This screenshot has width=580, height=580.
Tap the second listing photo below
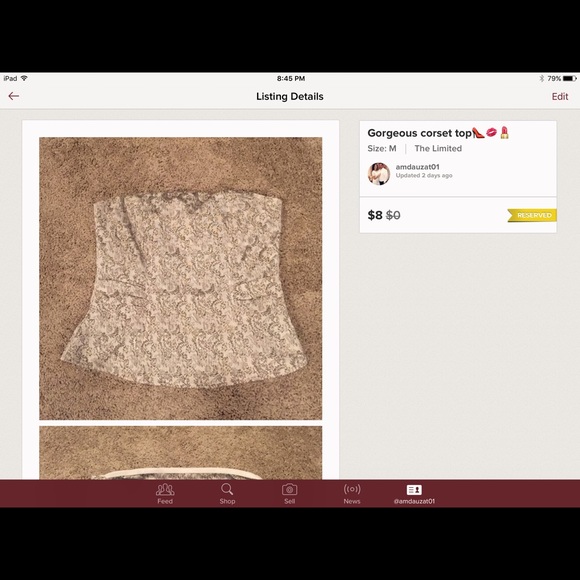click(x=181, y=453)
